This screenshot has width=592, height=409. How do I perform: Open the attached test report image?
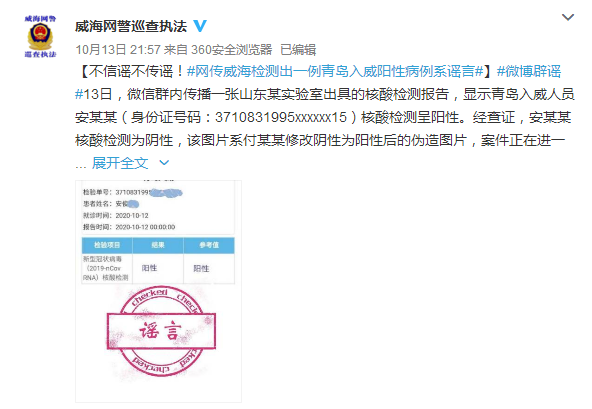[x=158, y=291]
